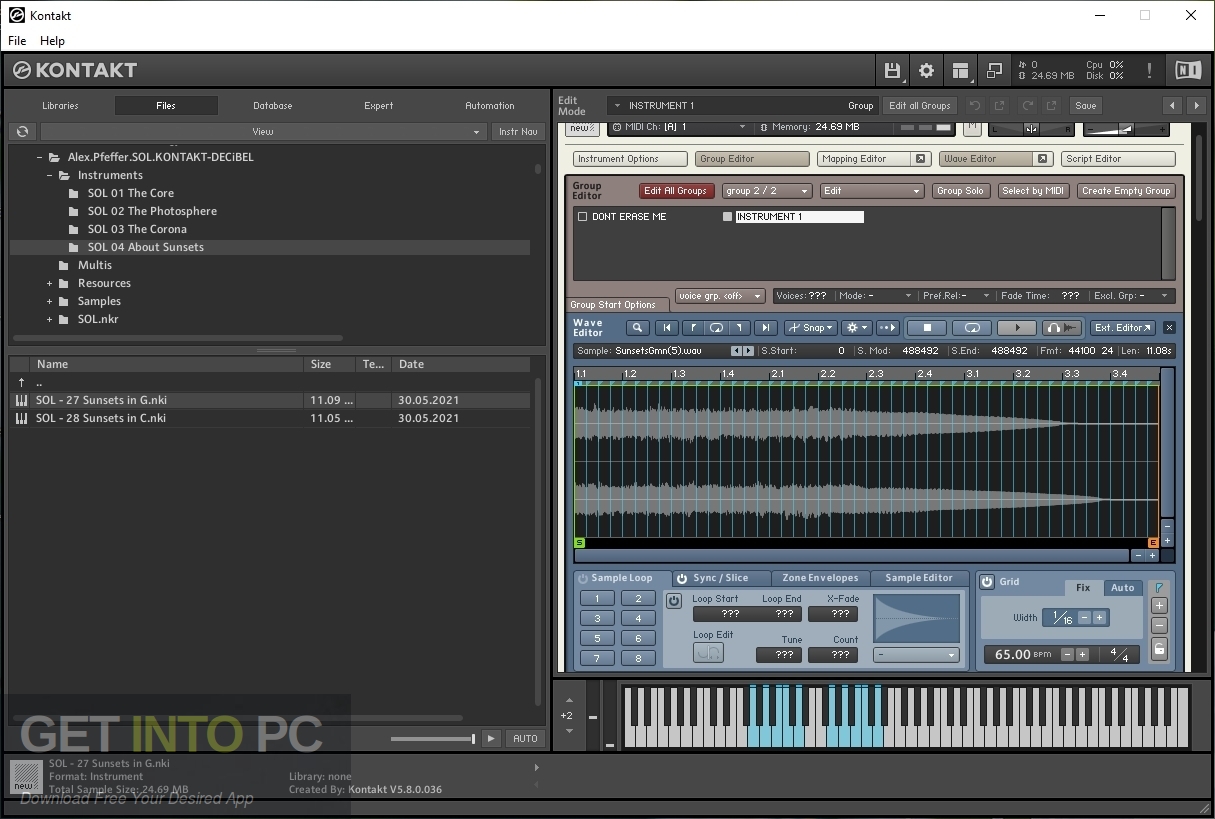Toggle the Sample Loop power button
The width and height of the screenshot is (1215, 819).
click(x=582, y=578)
